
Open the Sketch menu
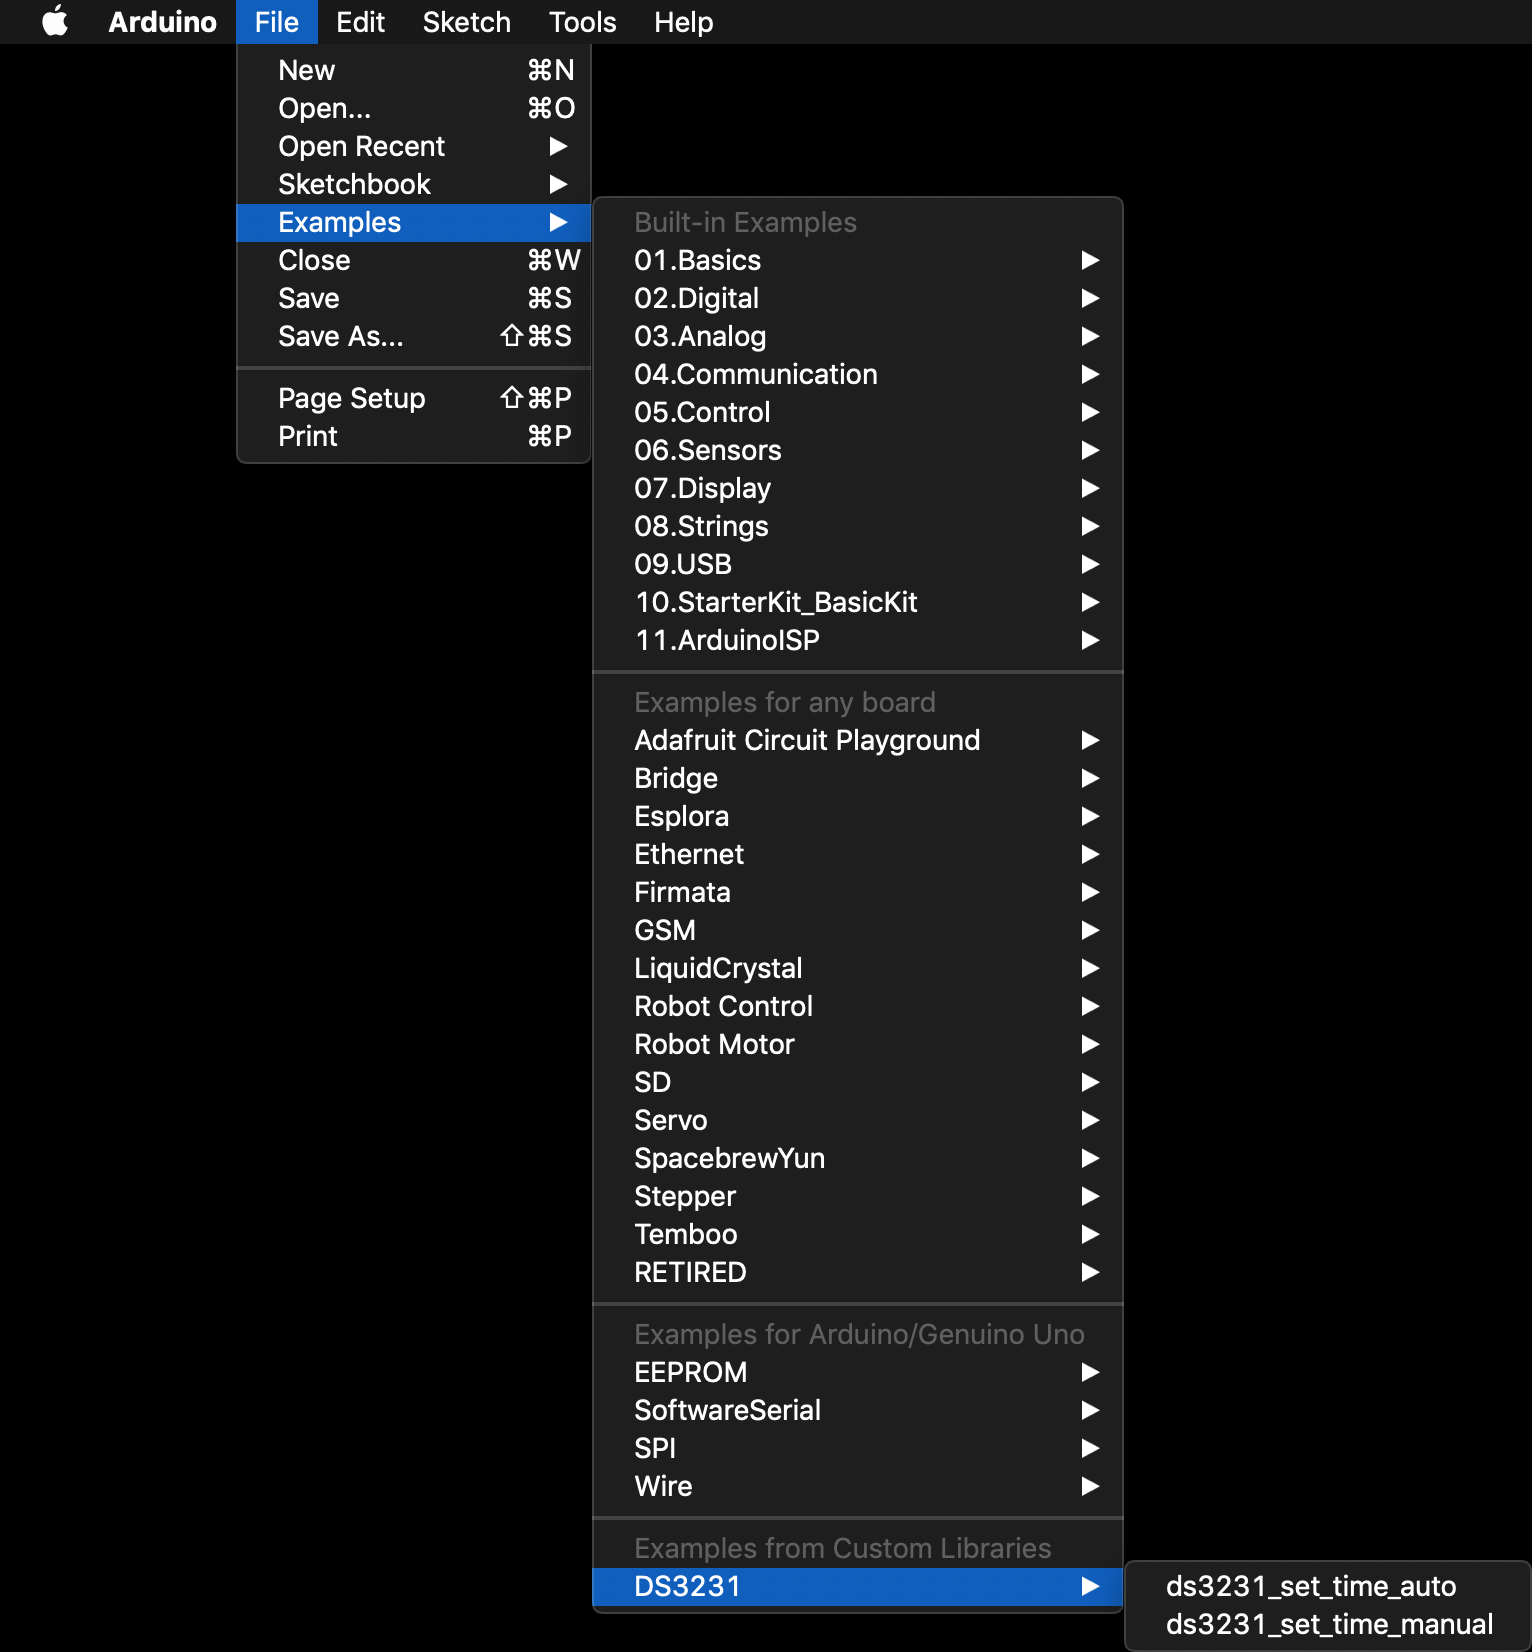pos(466,22)
